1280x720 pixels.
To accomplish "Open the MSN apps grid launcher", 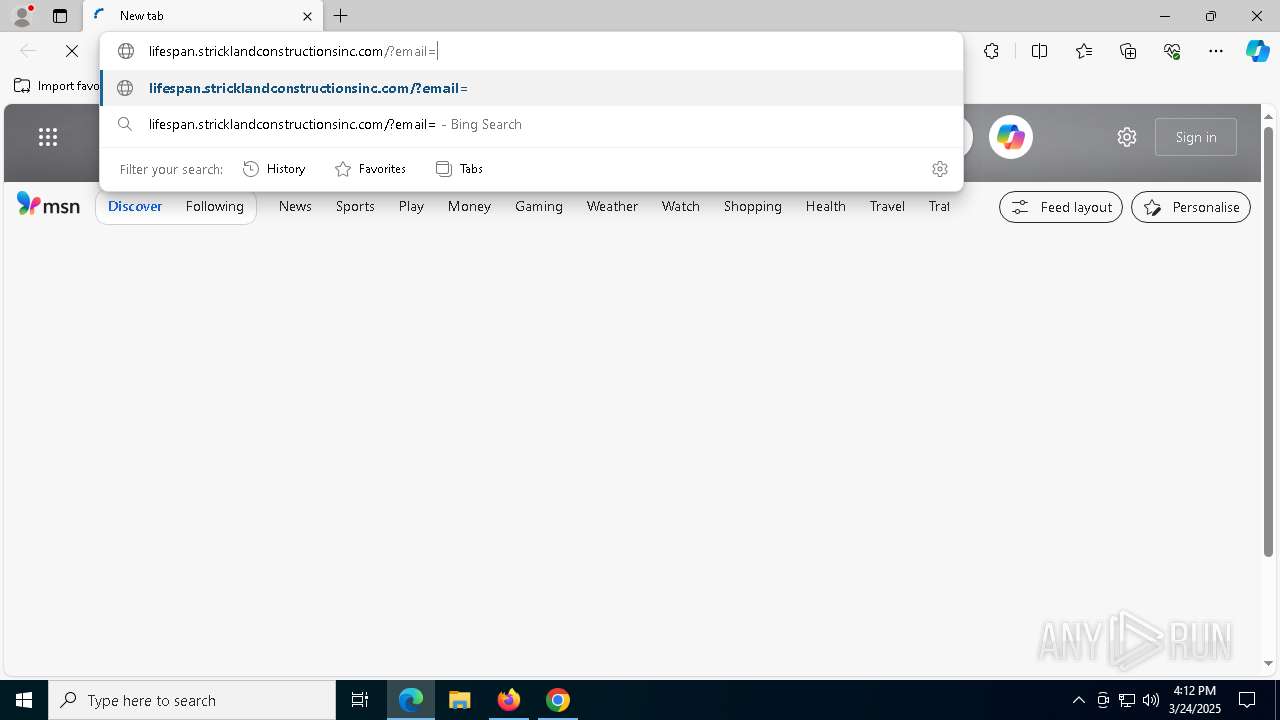I will [x=48, y=137].
